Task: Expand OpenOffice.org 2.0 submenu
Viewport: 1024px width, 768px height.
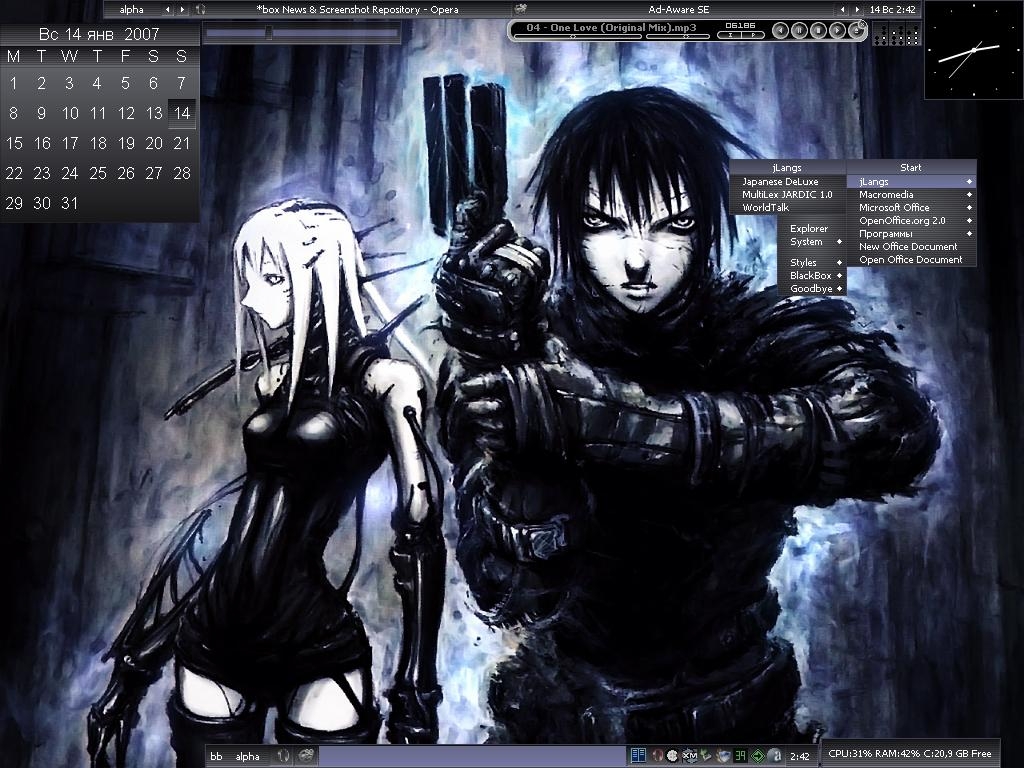Action: pyautogui.click(x=912, y=221)
